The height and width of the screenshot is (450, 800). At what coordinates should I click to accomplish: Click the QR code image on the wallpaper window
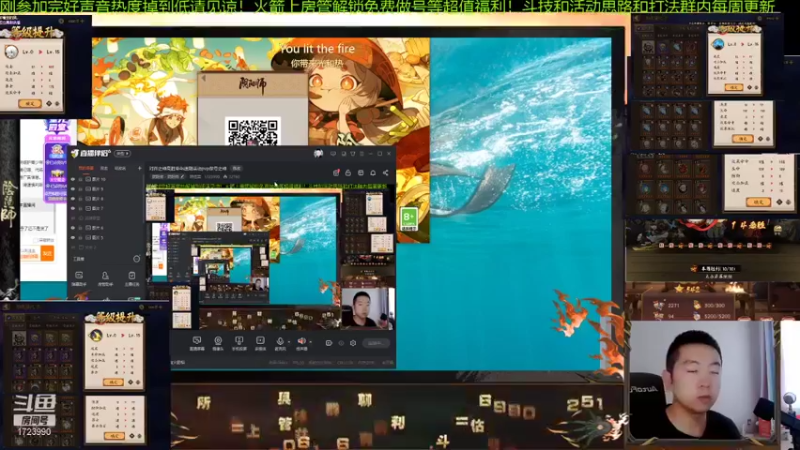(253, 132)
